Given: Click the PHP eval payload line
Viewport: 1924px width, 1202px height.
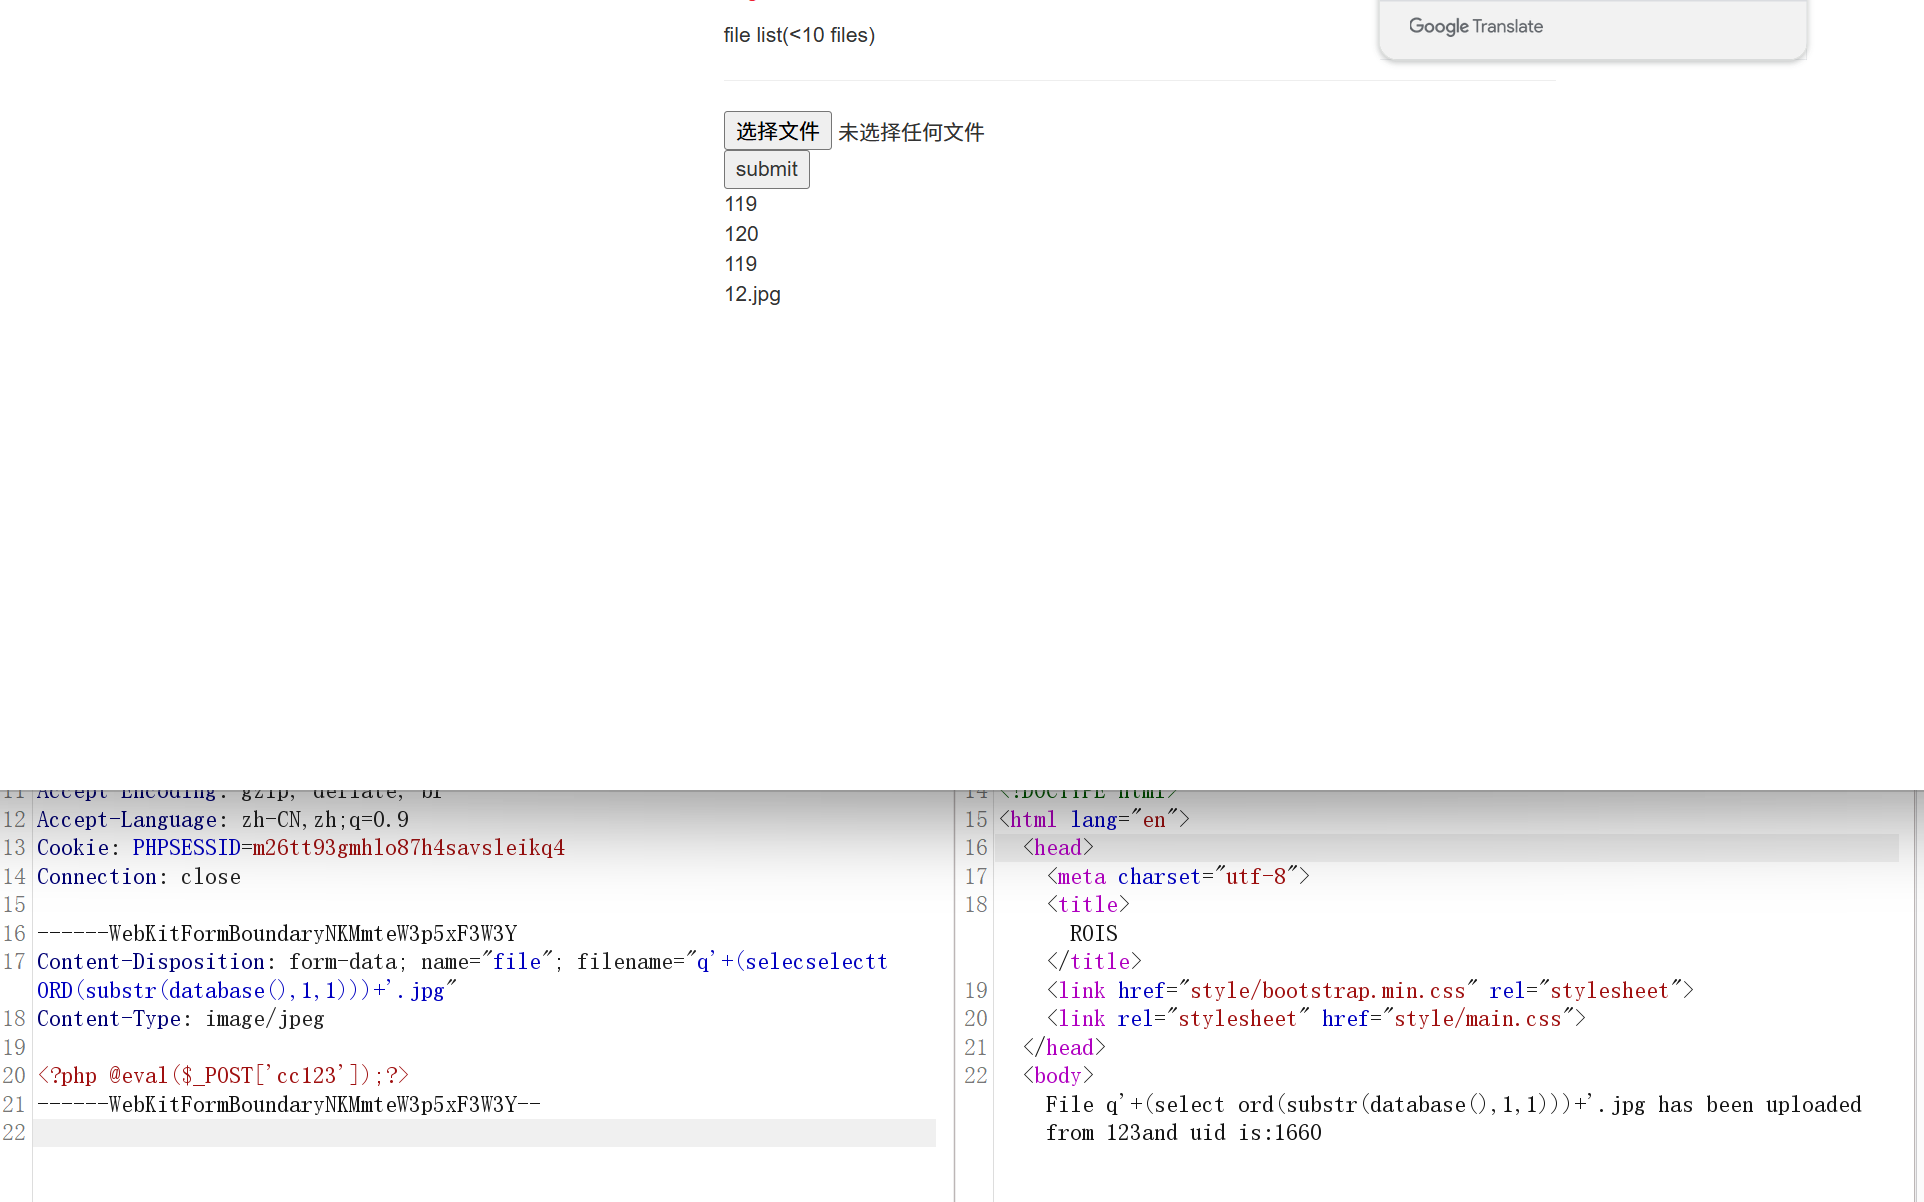Looking at the screenshot, I should (222, 1076).
